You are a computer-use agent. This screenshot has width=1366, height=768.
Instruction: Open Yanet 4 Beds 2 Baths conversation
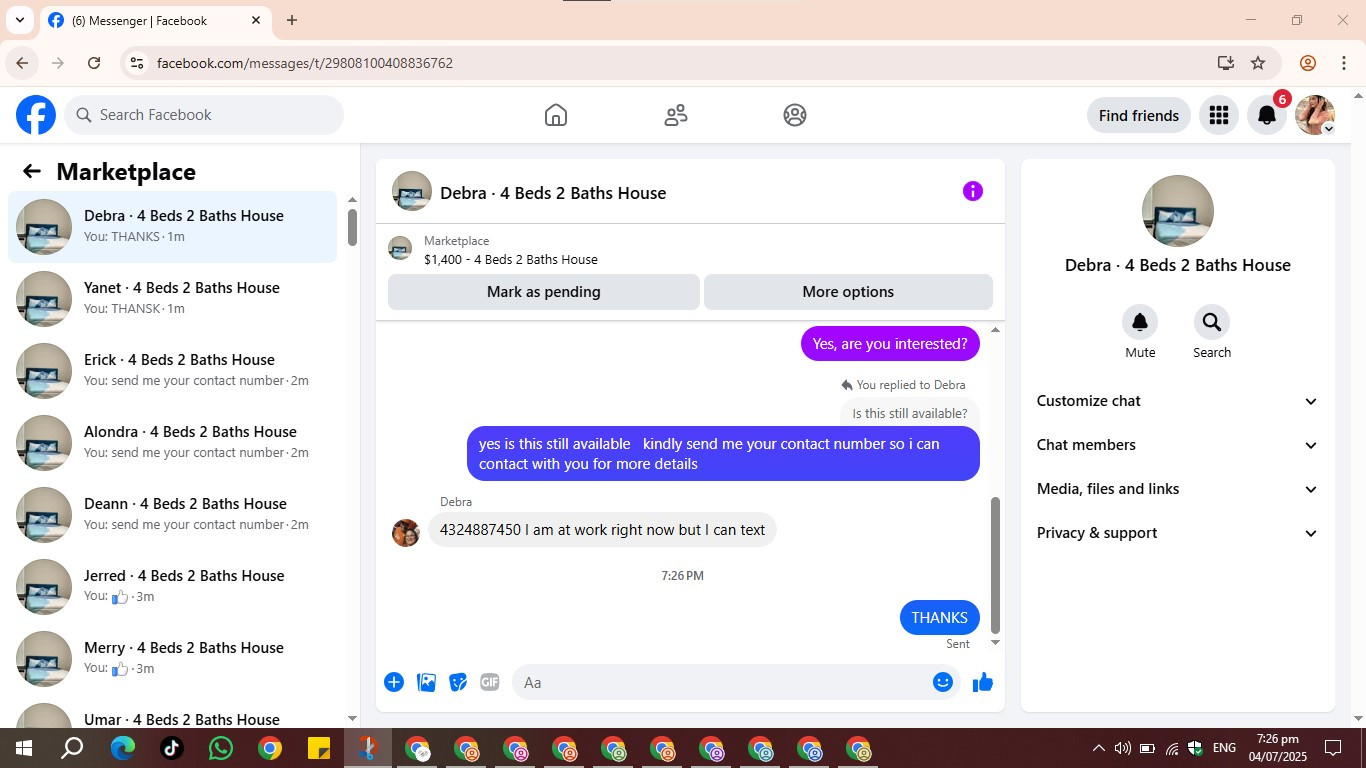(173, 299)
